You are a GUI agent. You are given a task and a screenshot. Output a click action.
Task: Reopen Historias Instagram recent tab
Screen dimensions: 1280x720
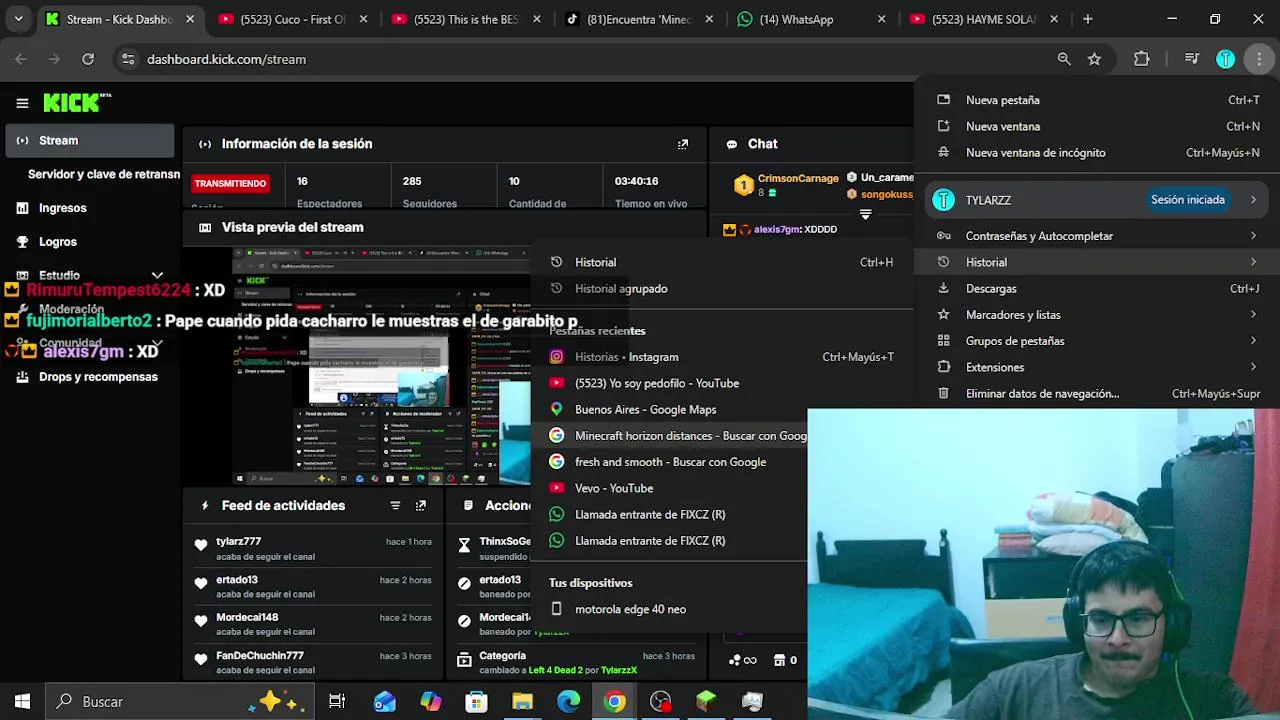(721, 357)
